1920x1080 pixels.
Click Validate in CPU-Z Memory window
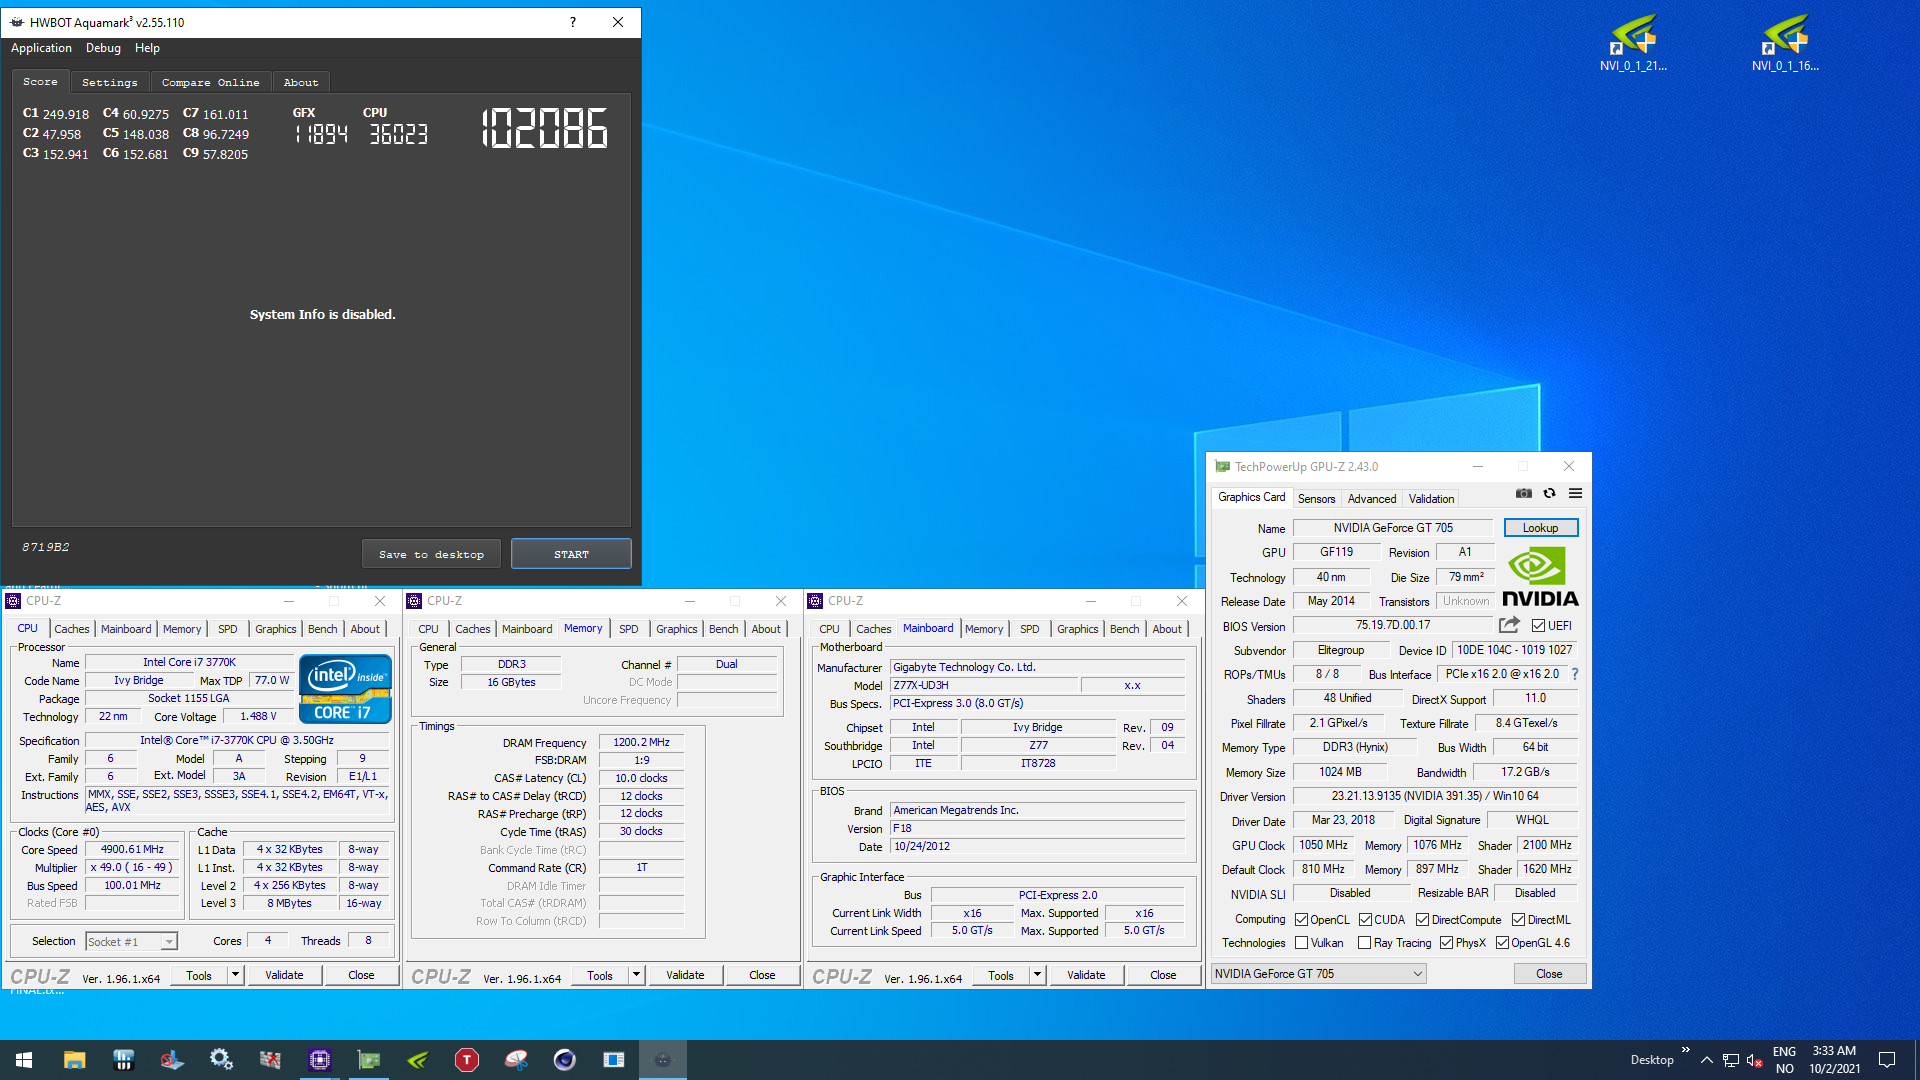tap(685, 975)
